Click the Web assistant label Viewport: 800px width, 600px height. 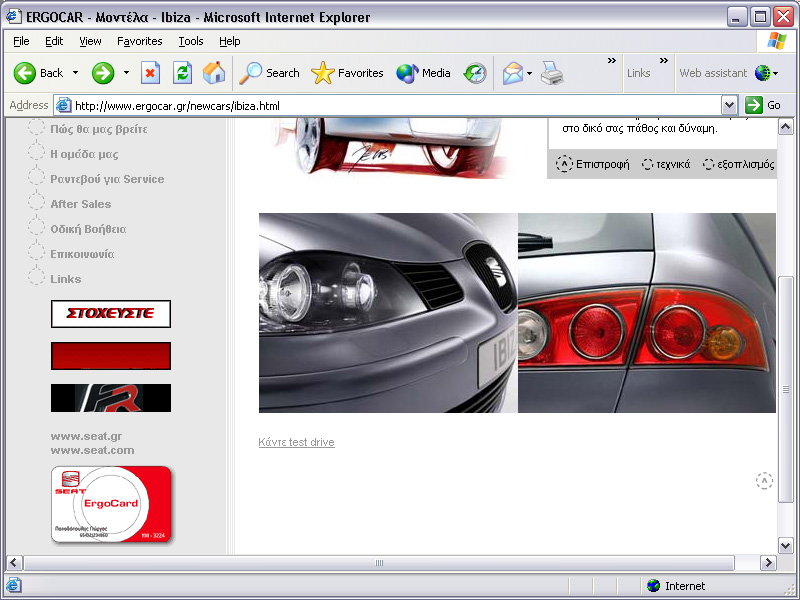click(713, 73)
